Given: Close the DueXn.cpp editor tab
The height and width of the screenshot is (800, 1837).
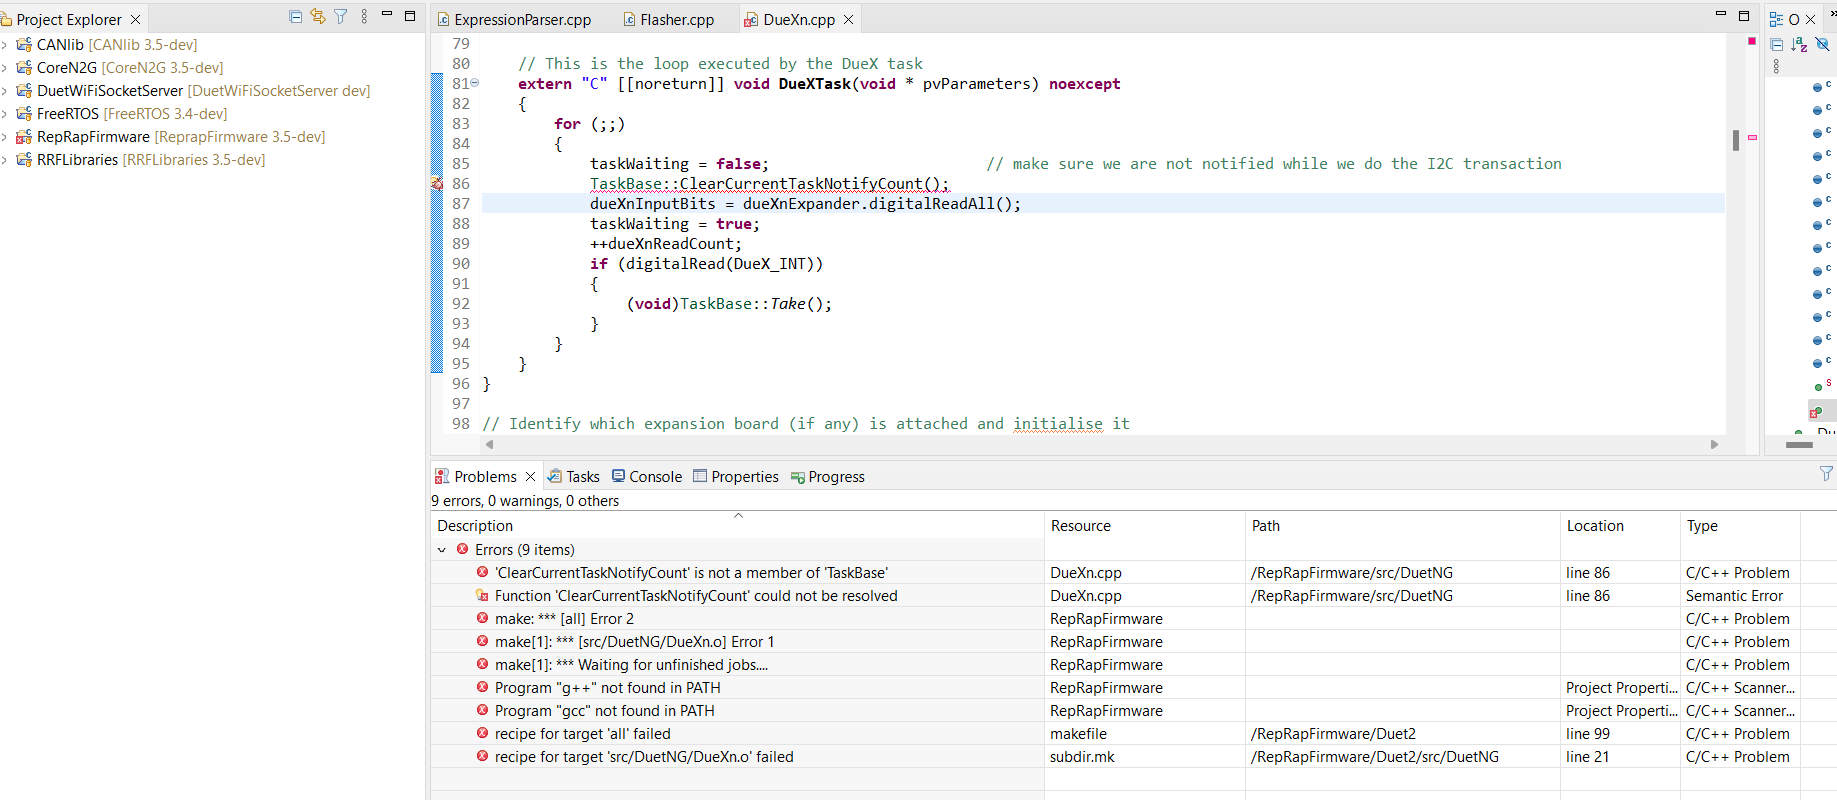Looking at the screenshot, I should click(849, 19).
